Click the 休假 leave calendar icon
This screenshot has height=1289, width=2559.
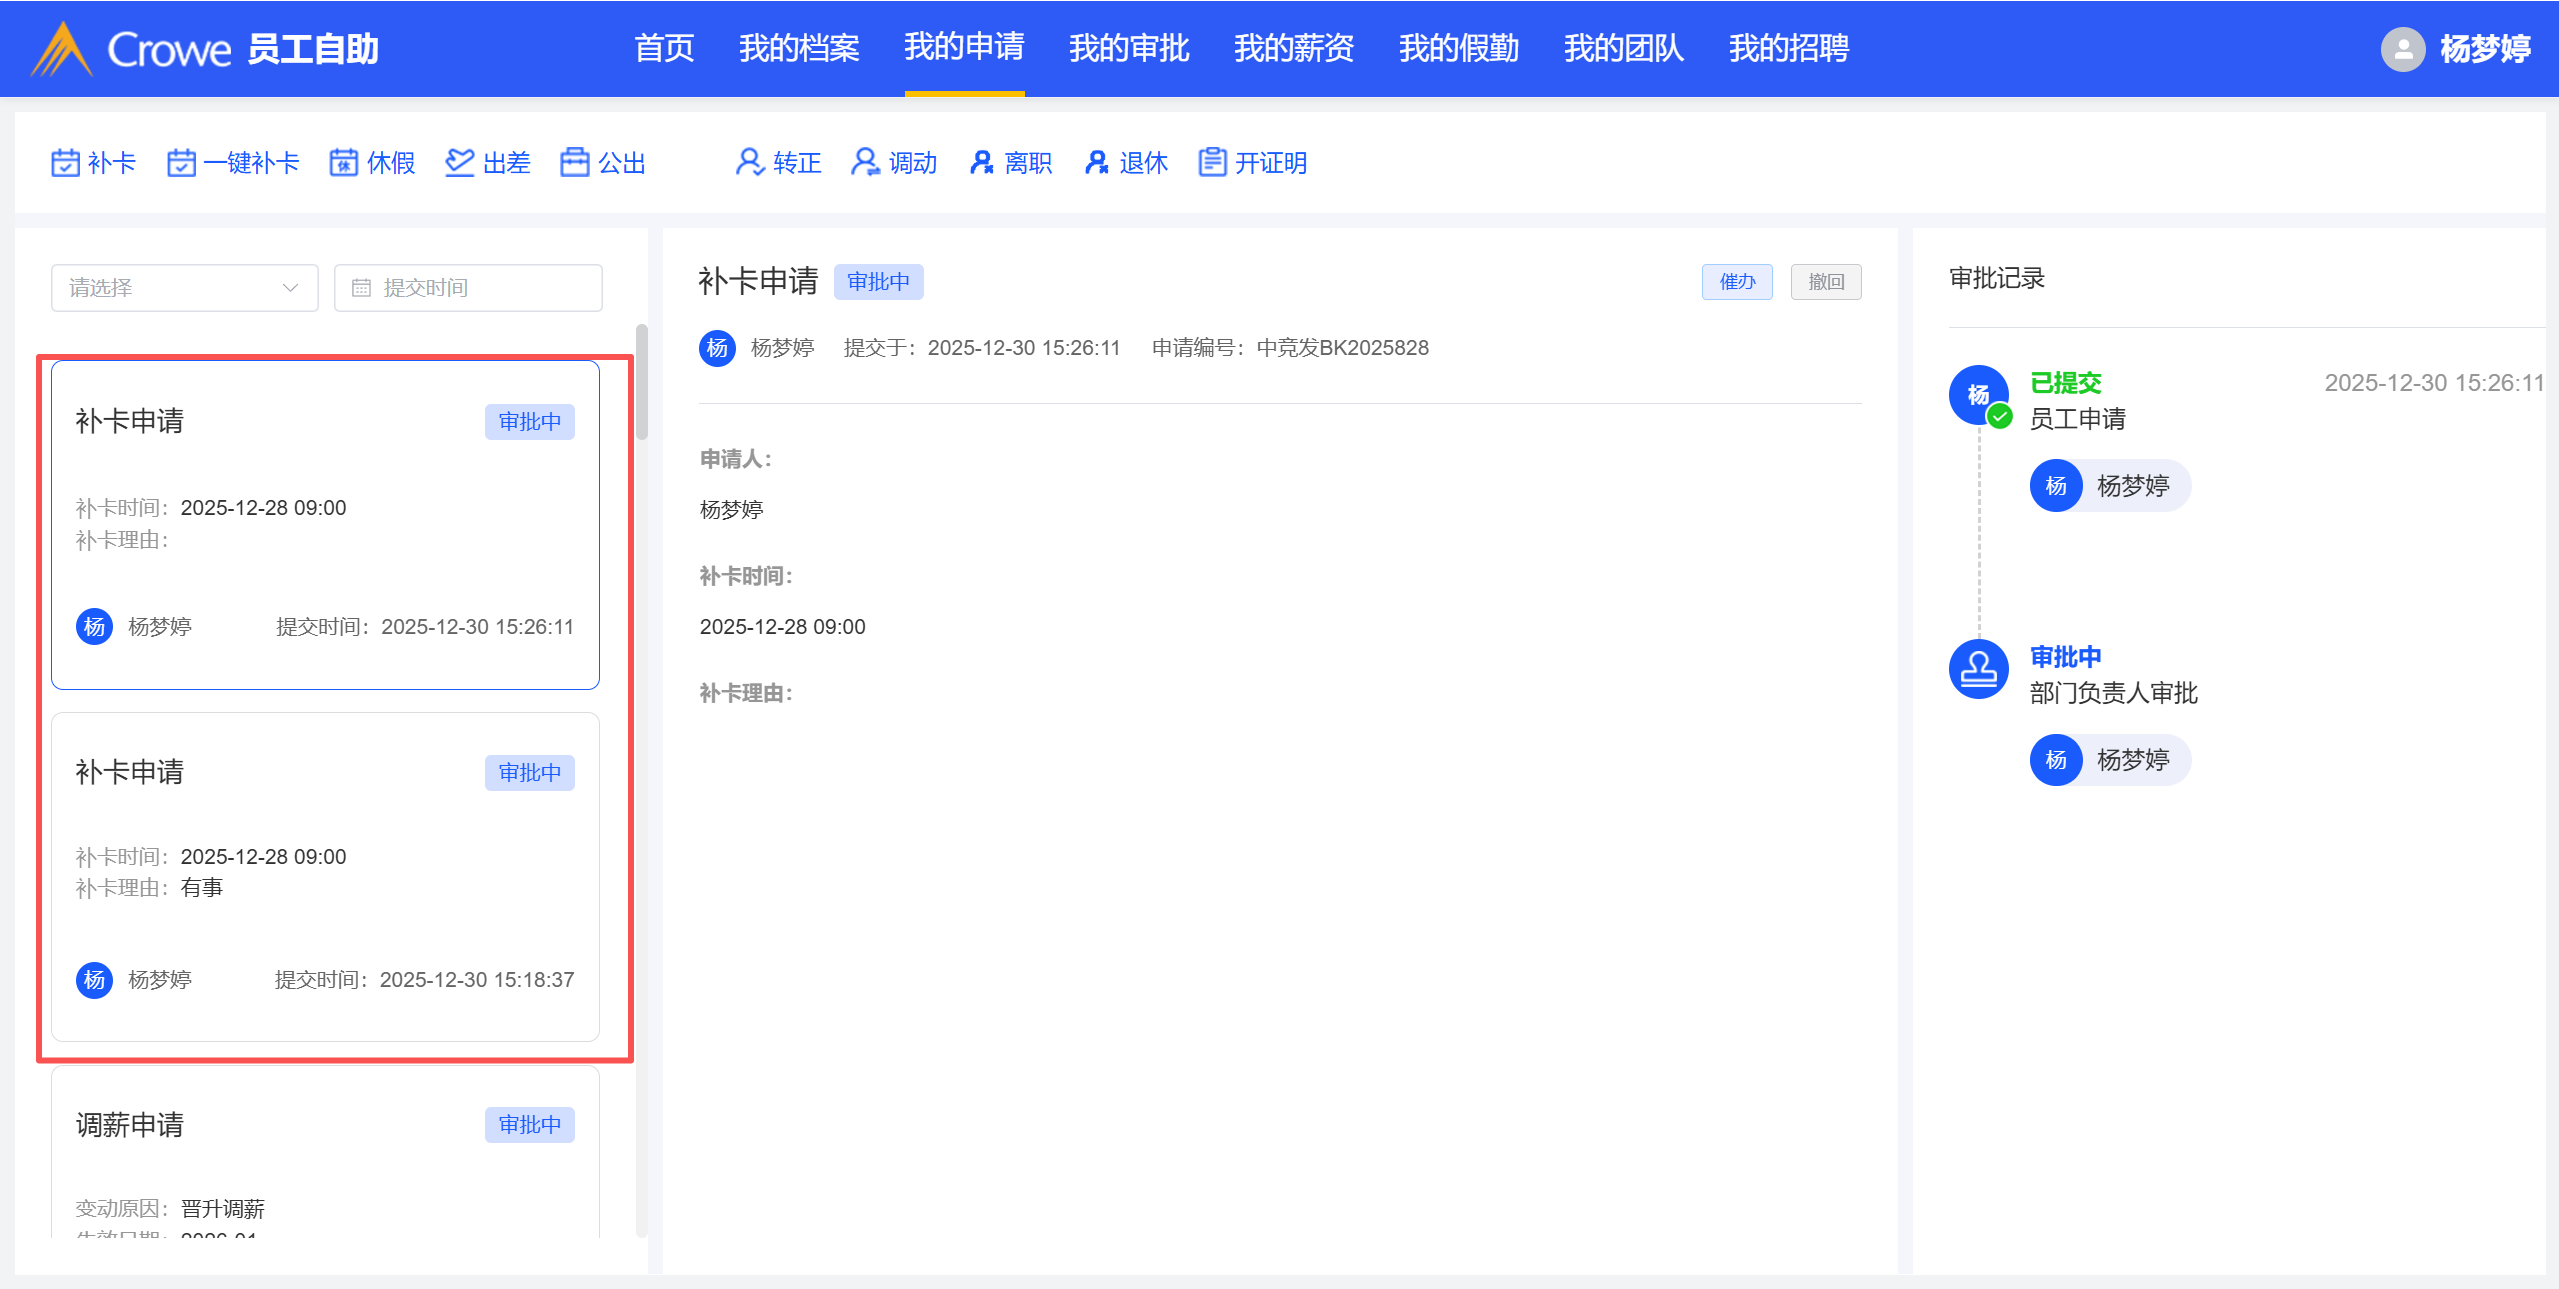click(x=344, y=163)
